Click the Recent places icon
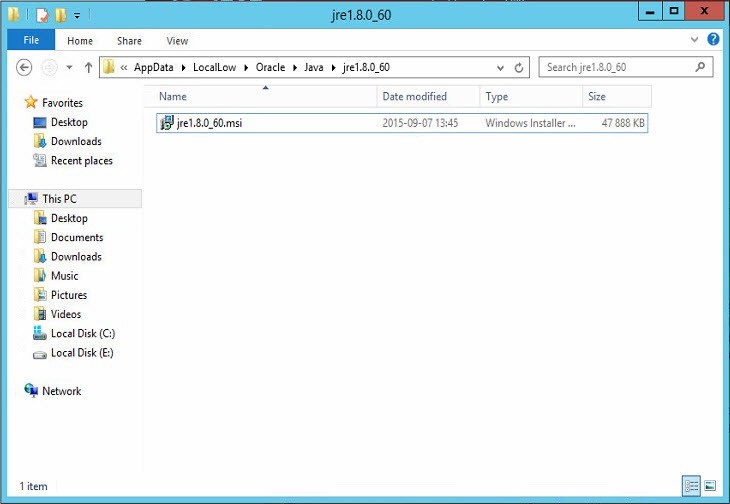The width and height of the screenshot is (730, 504). click(40, 161)
